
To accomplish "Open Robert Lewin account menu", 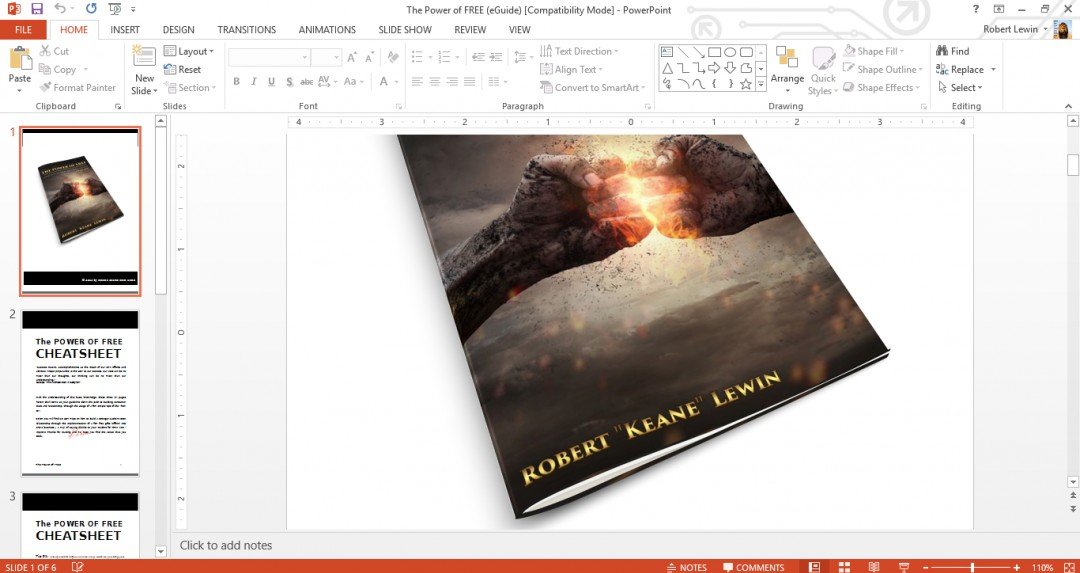I will (1015, 30).
